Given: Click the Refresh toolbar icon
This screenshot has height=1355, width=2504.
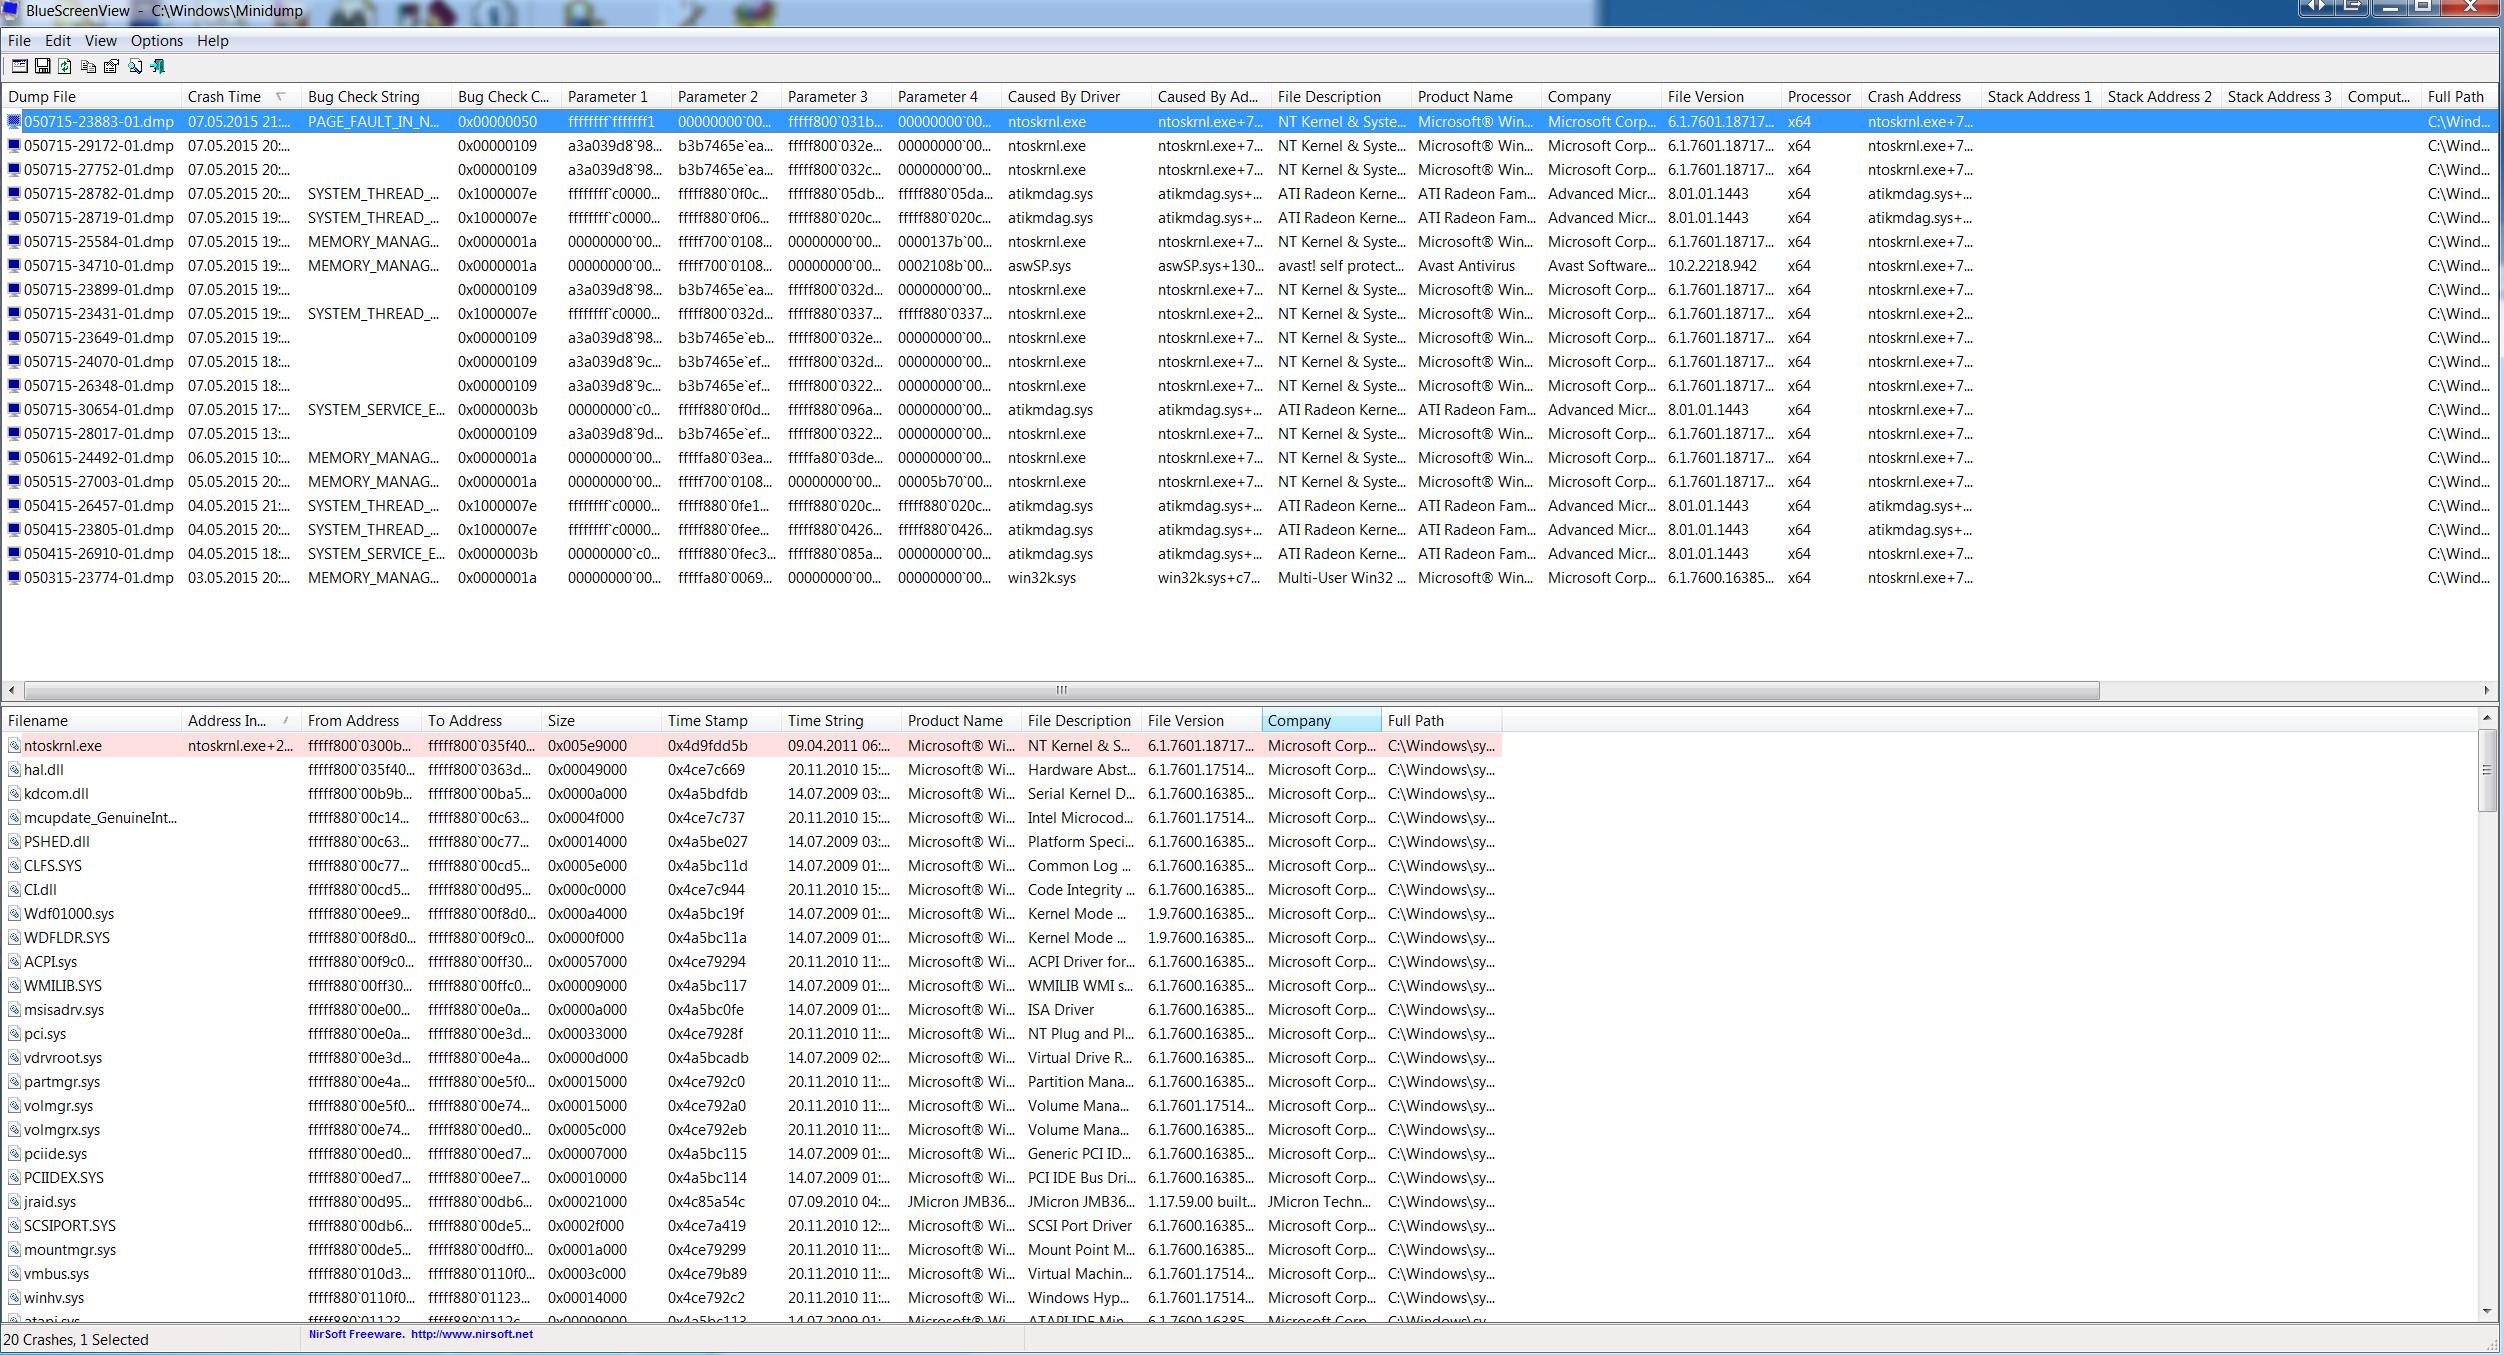Looking at the screenshot, I should (65, 66).
